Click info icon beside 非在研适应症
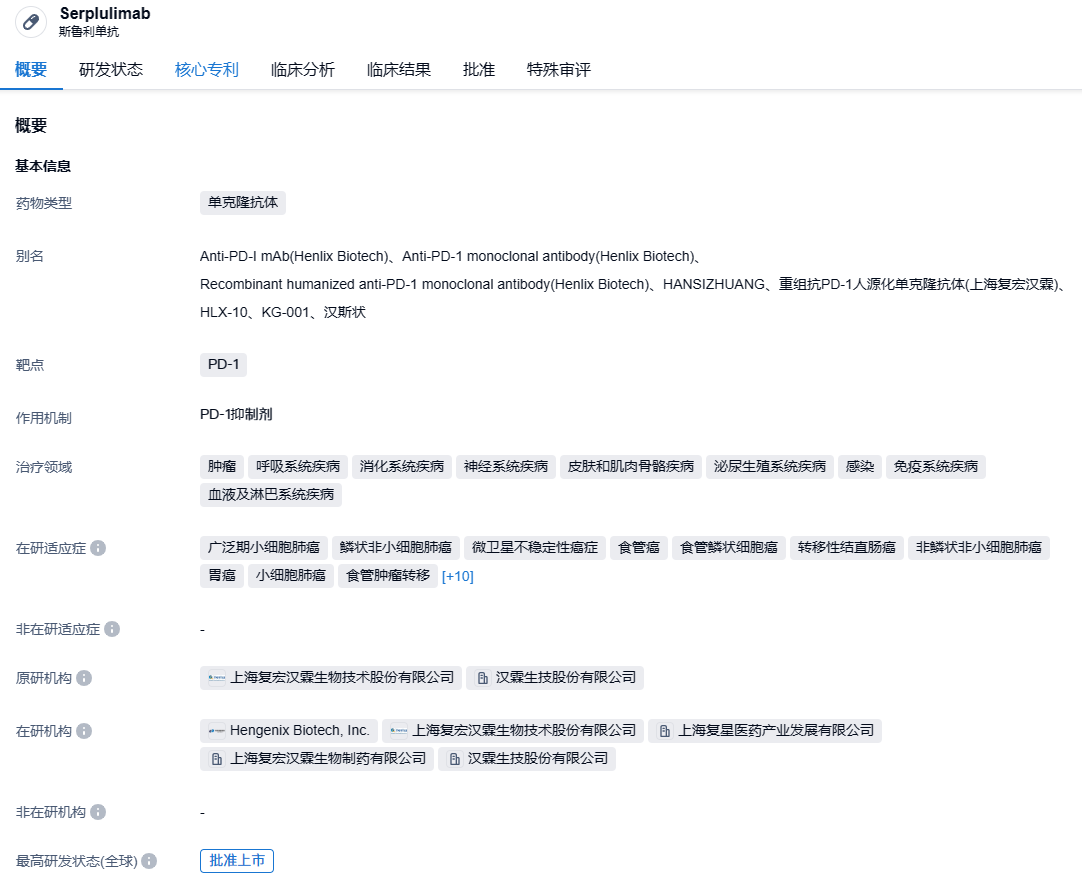 pyautogui.click(x=112, y=629)
